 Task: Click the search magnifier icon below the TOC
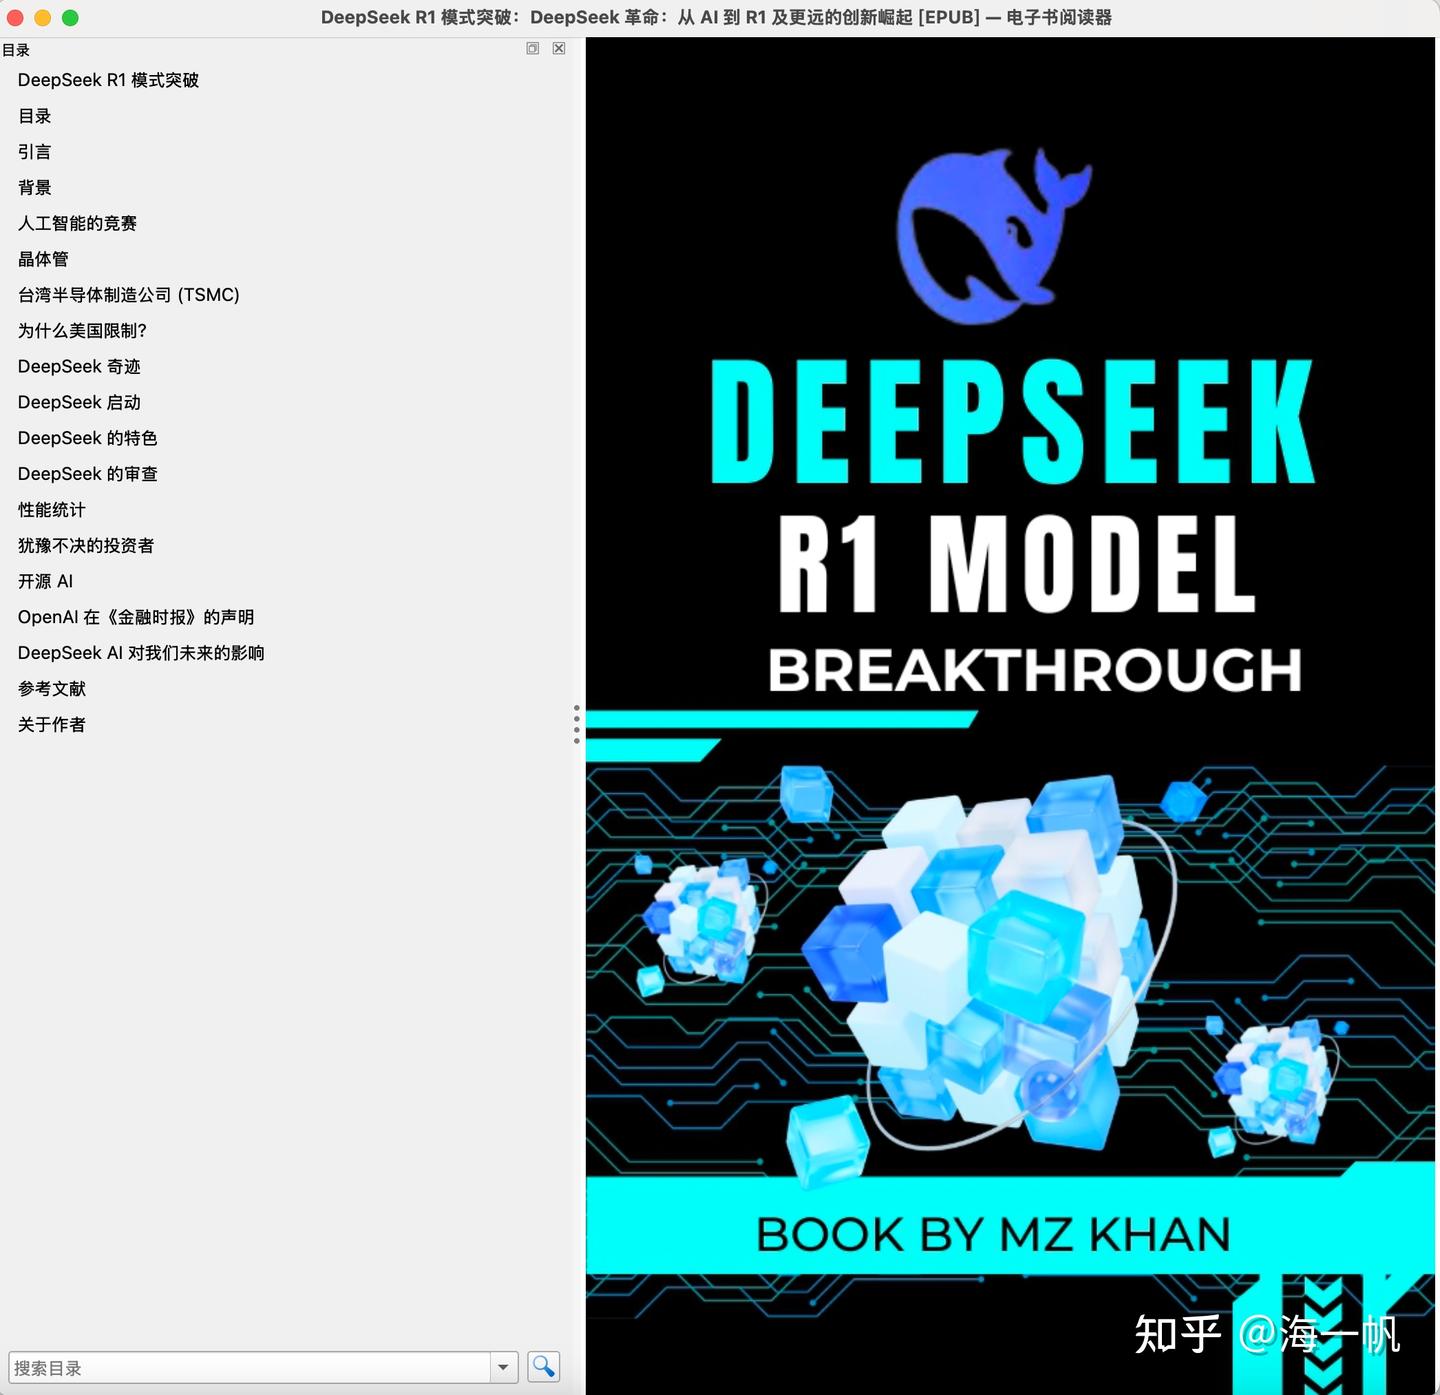click(x=543, y=1366)
